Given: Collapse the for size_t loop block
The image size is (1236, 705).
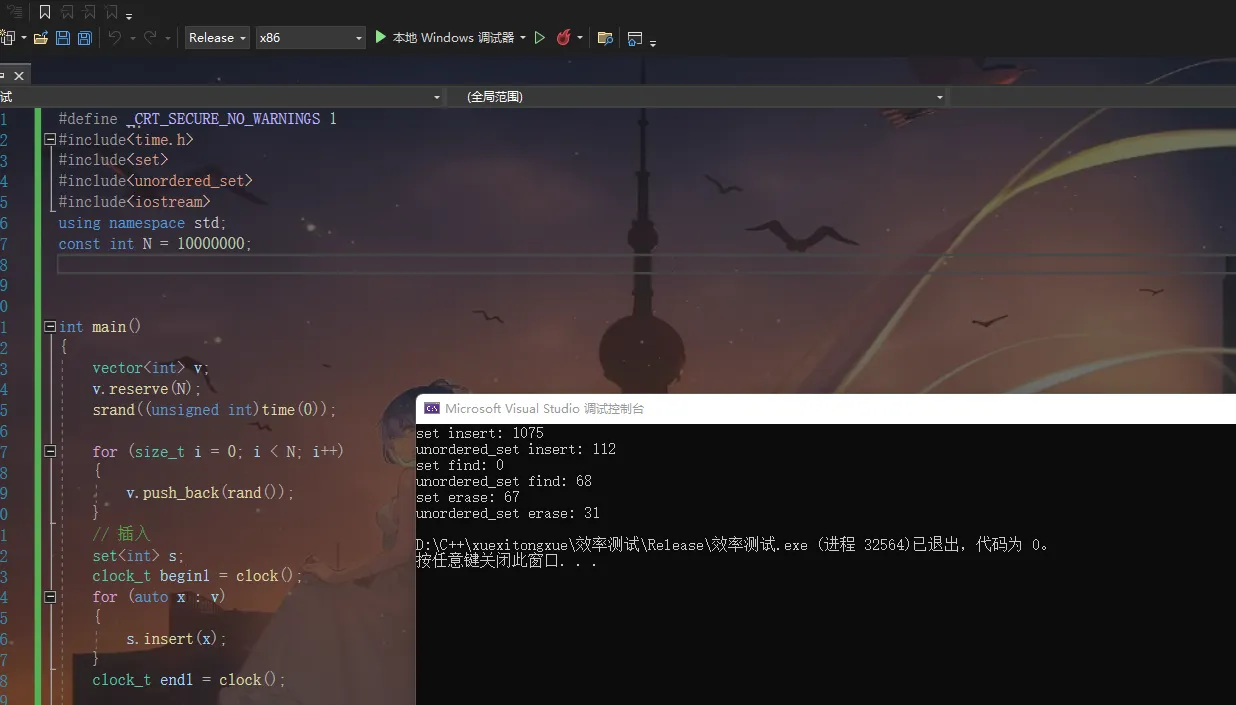Looking at the screenshot, I should point(50,452).
